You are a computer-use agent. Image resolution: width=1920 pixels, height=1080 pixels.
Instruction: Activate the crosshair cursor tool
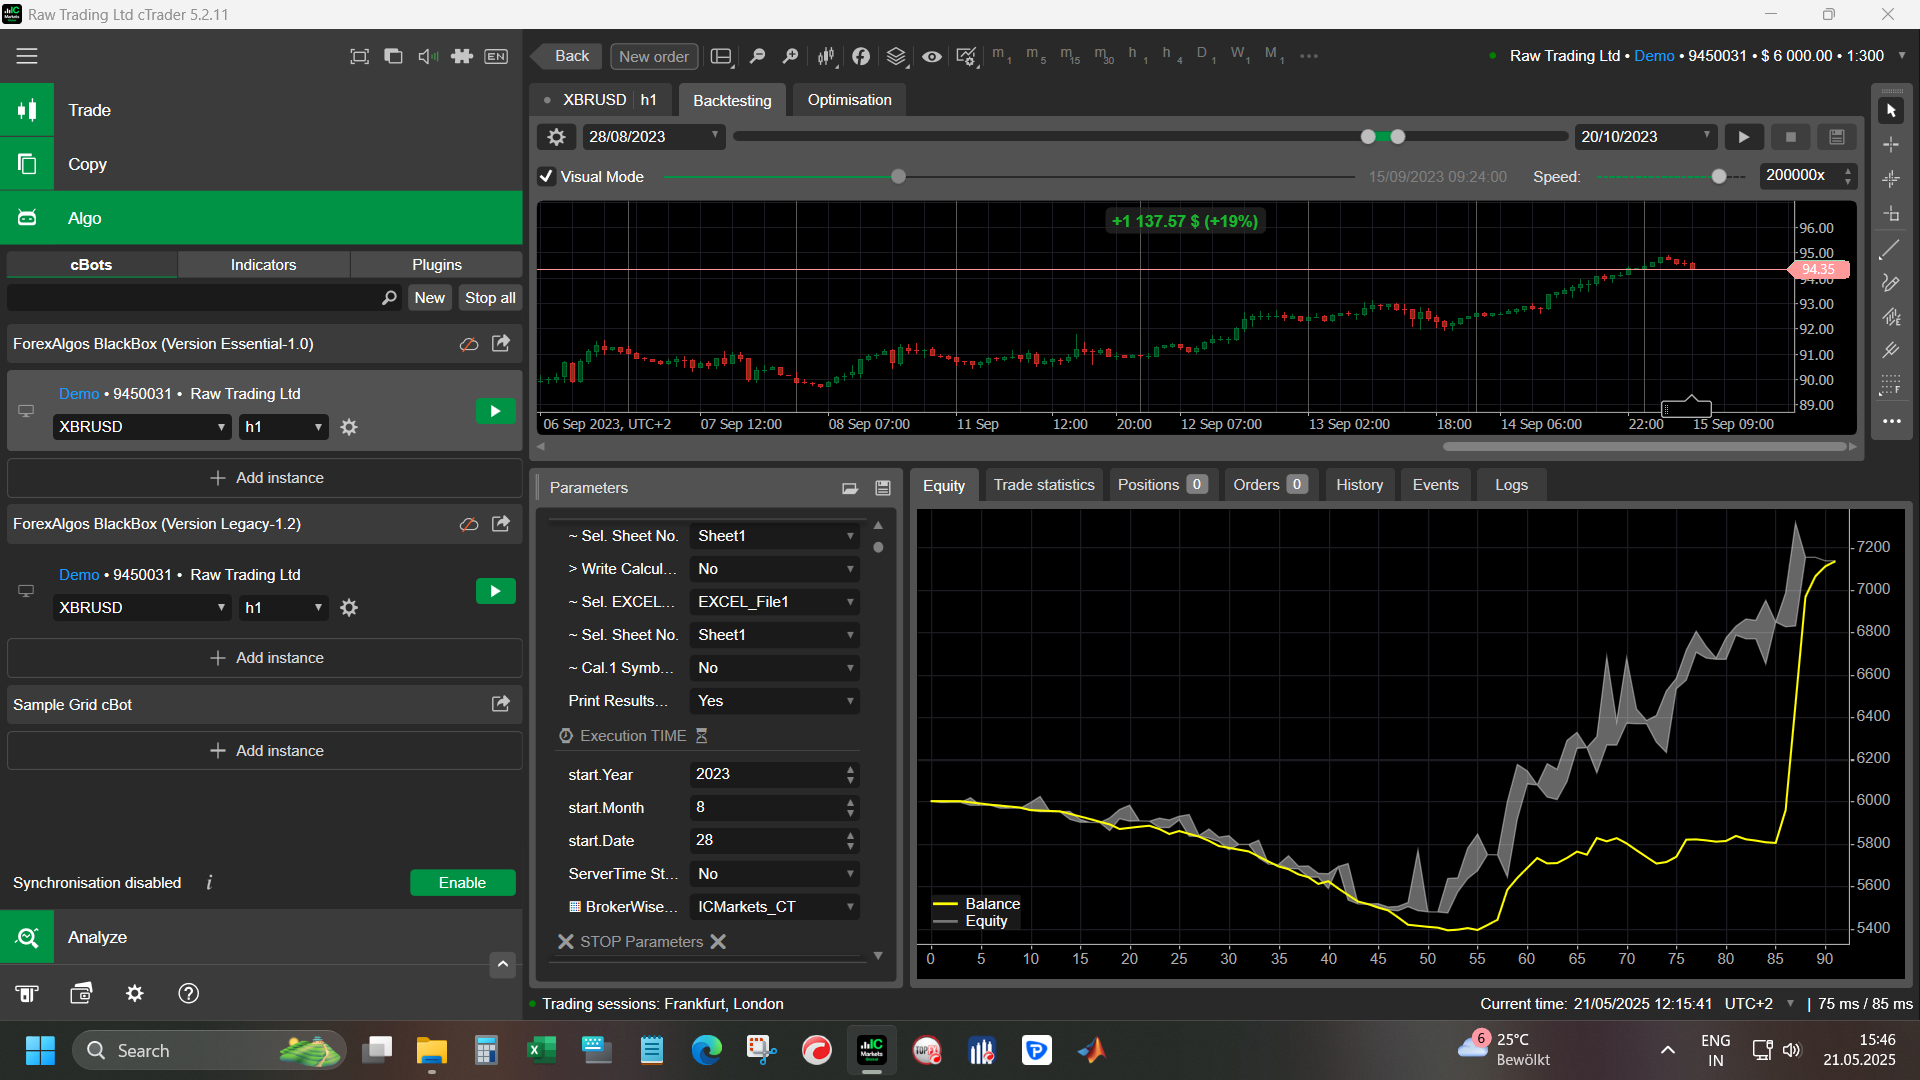click(1890, 145)
